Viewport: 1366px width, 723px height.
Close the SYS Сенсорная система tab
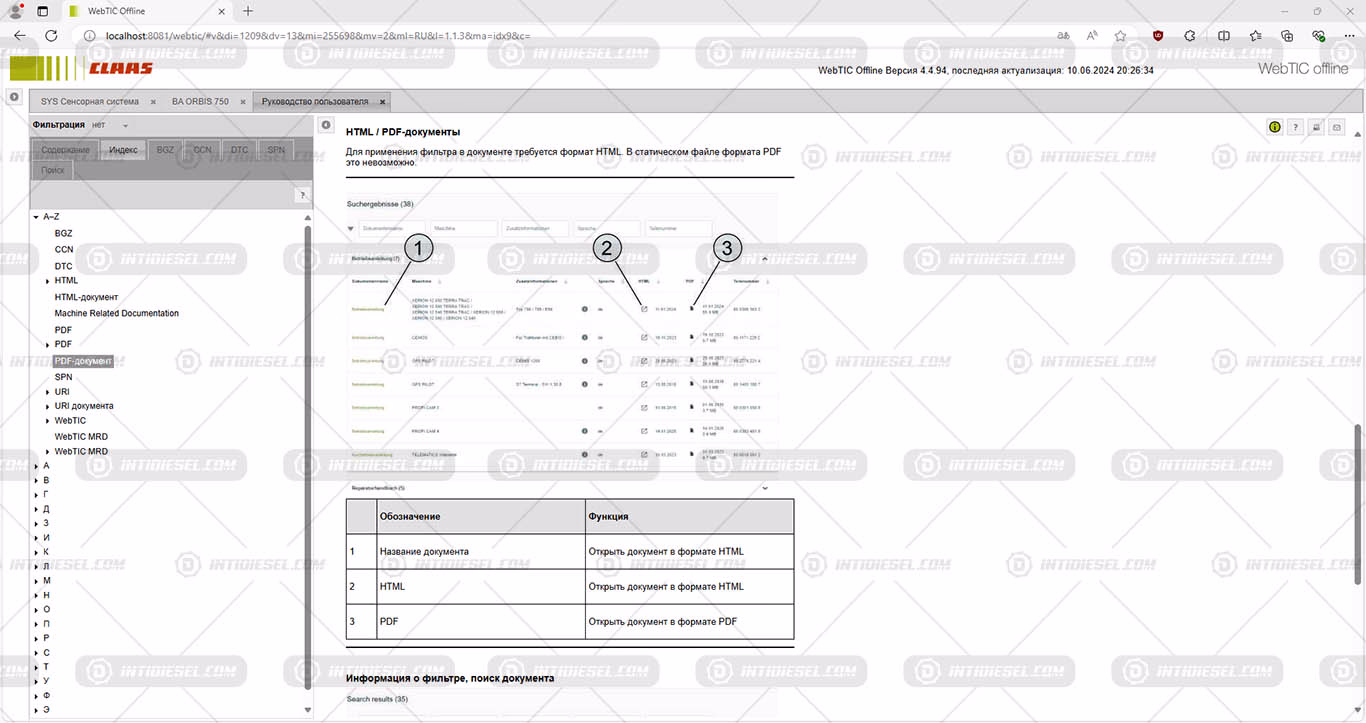coord(152,102)
